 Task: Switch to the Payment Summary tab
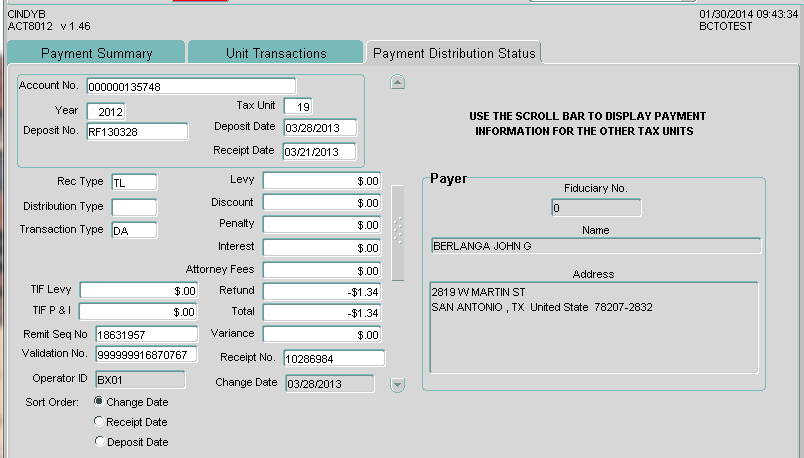pyautogui.click(x=96, y=53)
